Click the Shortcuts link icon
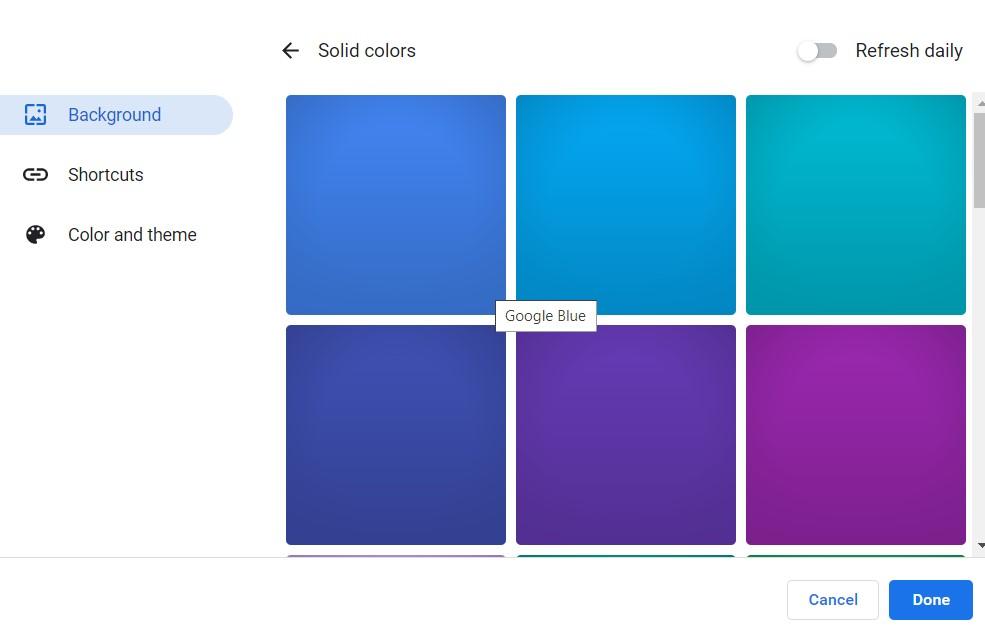This screenshot has width=985, height=631. click(36, 174)
